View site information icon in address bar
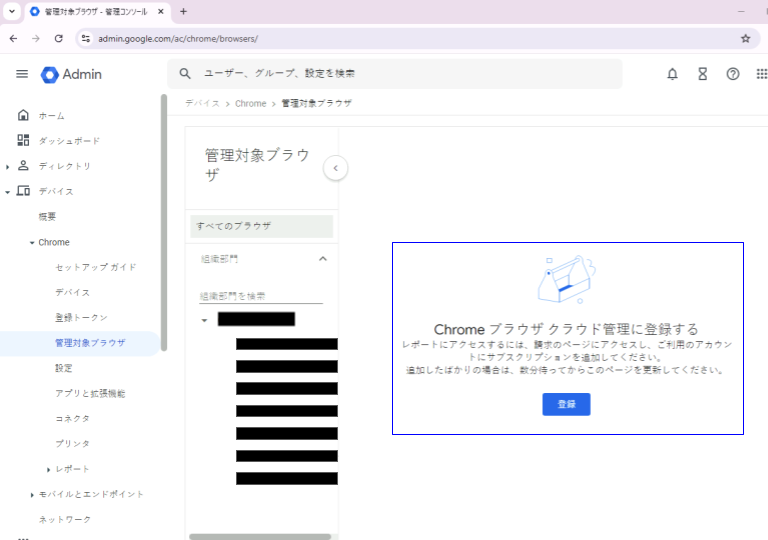Viewport: 768px width, 540px height. coord(86,39)
